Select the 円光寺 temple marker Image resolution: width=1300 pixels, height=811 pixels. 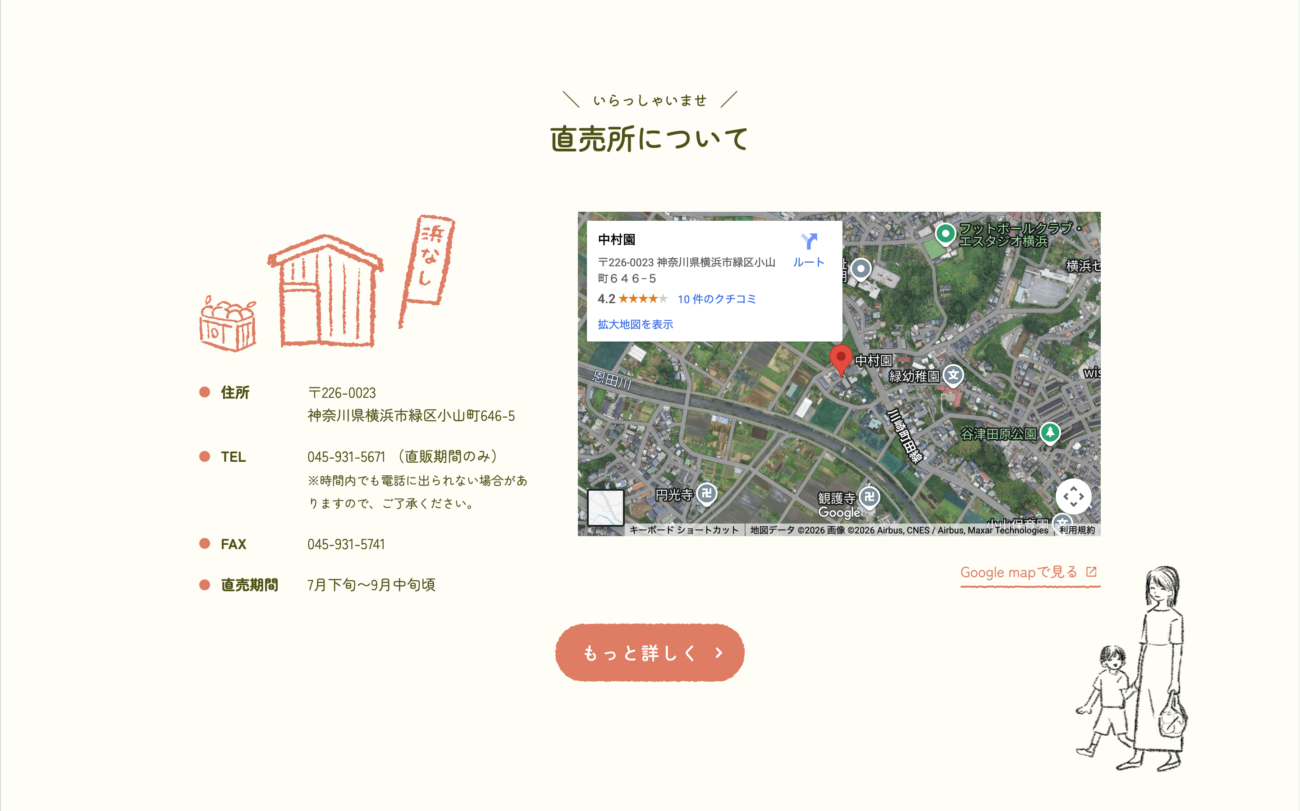tap(706, 493)
